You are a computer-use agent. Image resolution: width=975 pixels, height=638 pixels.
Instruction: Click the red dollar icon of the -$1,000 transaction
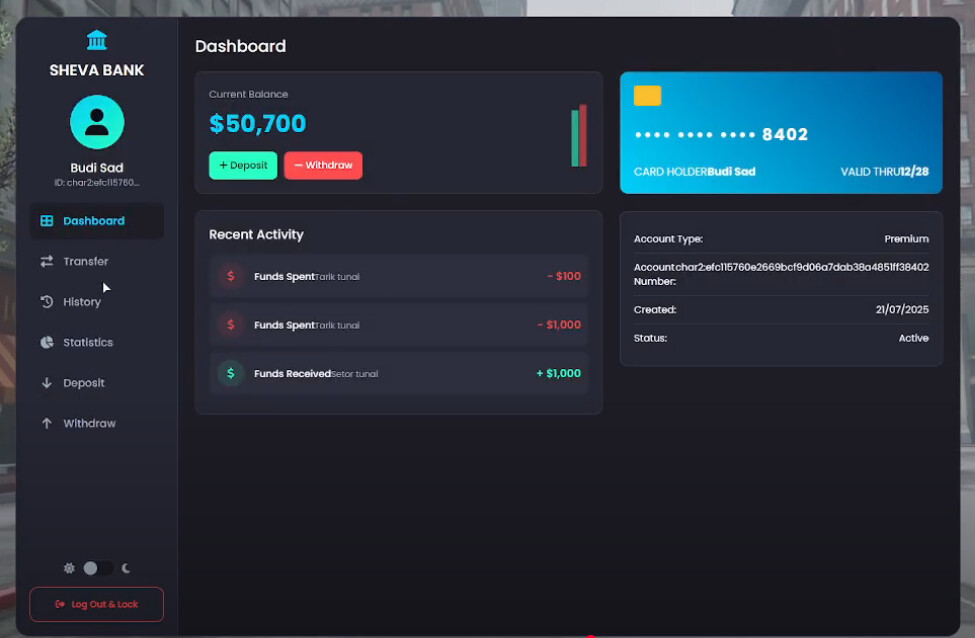click(x=231, y=324)
